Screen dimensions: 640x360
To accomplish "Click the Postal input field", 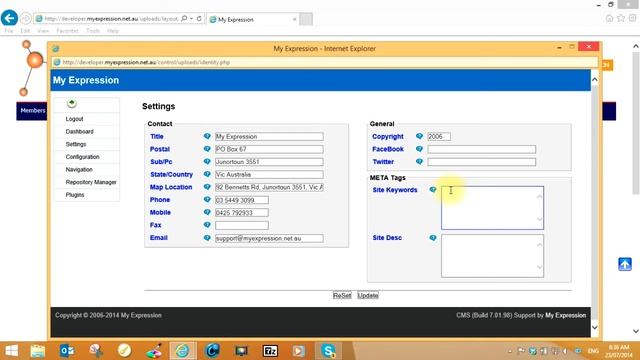I will (x=269, y=149).
